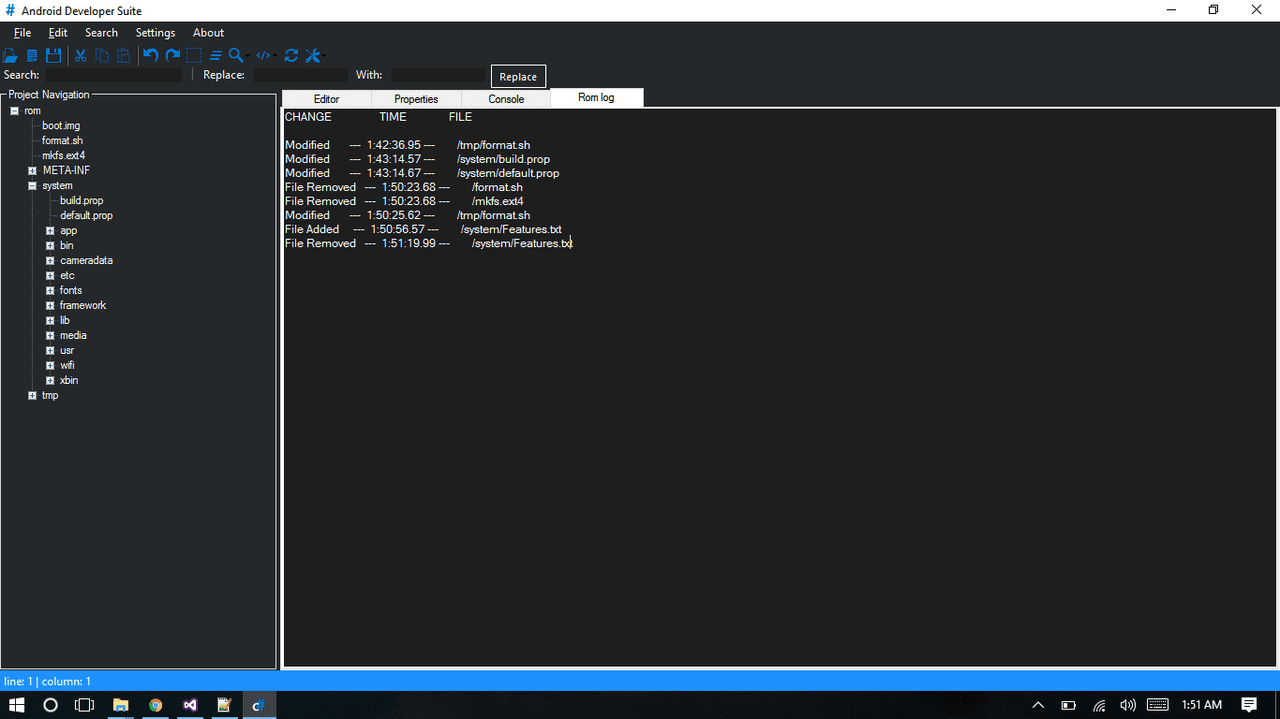Focus the Replace input field
The width and height of the screenshot is (1280, 719).
300,75
